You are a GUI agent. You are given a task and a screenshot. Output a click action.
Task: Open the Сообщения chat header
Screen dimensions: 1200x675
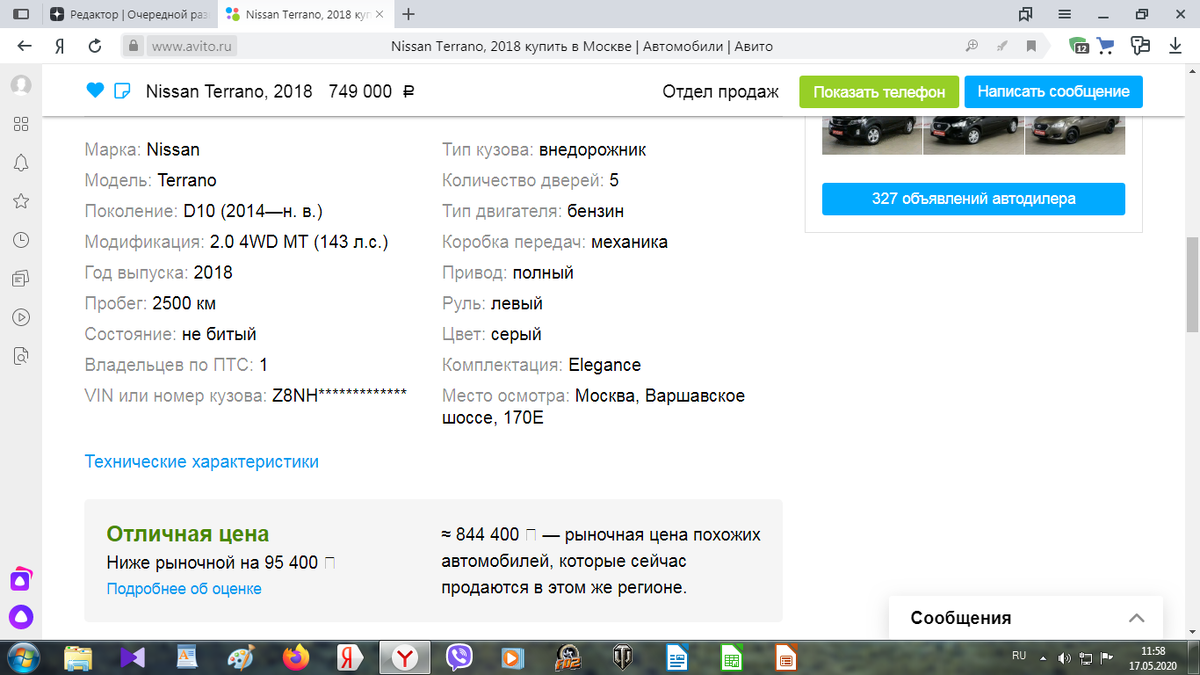click(1026, 618)
